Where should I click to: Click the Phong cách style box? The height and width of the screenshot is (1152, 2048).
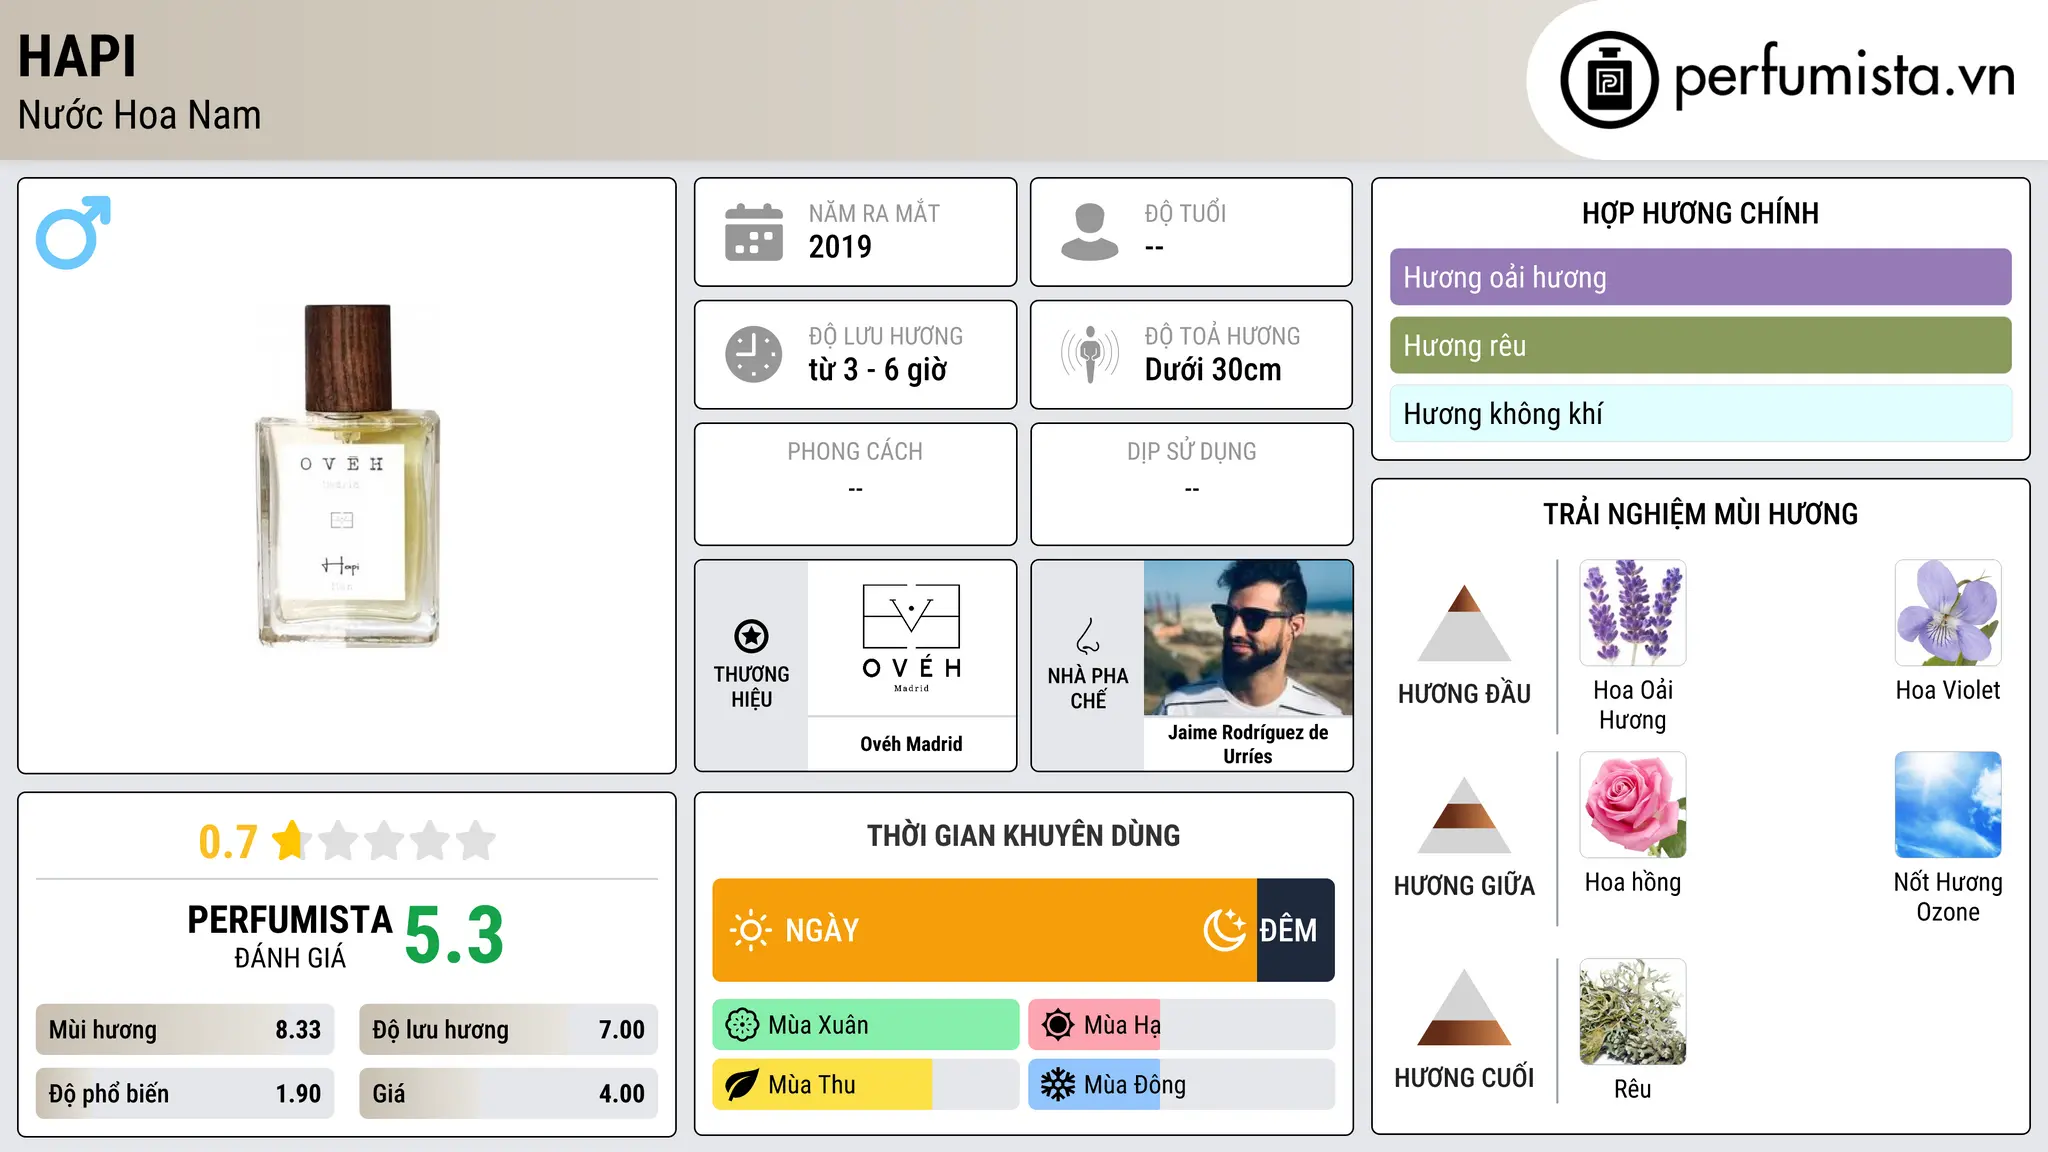855,484
